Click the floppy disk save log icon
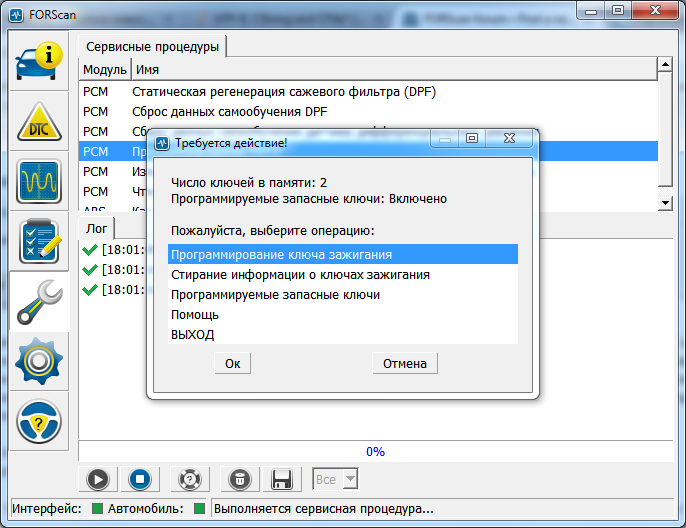This screenshot has width=686, height=528. coord(281,479)
